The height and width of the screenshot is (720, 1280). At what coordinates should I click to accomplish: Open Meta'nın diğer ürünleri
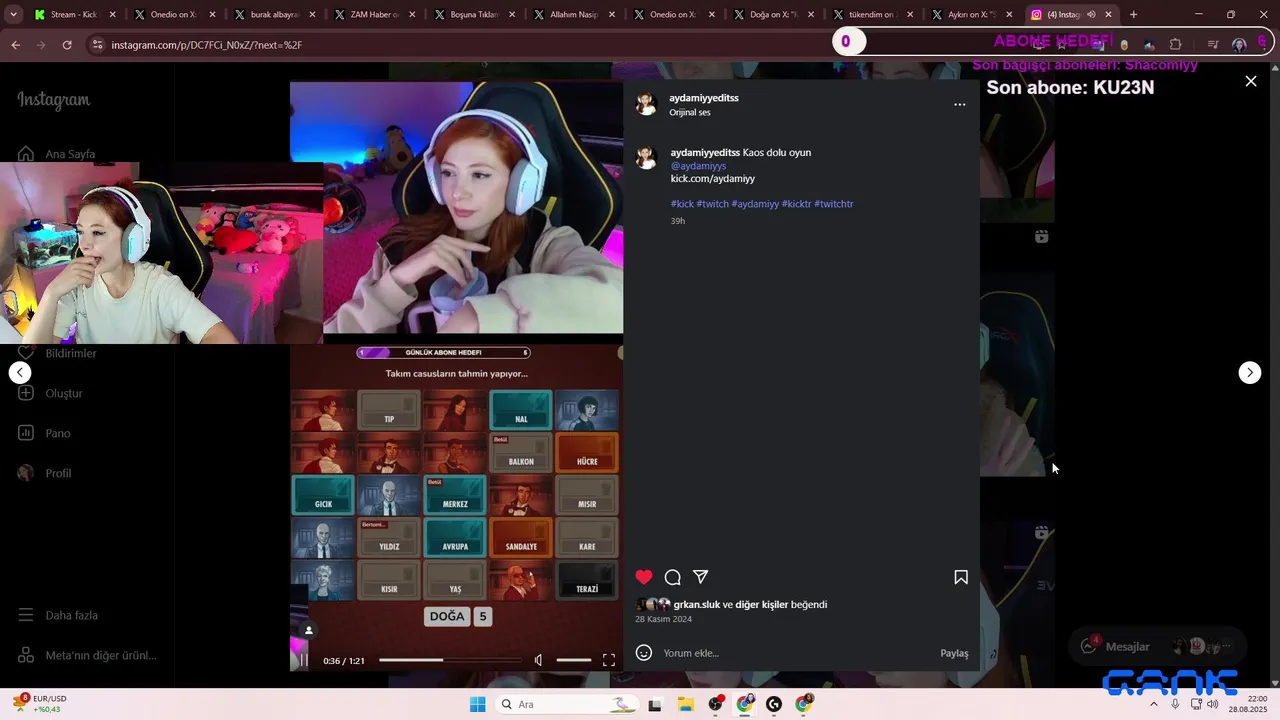coord(87,655)
